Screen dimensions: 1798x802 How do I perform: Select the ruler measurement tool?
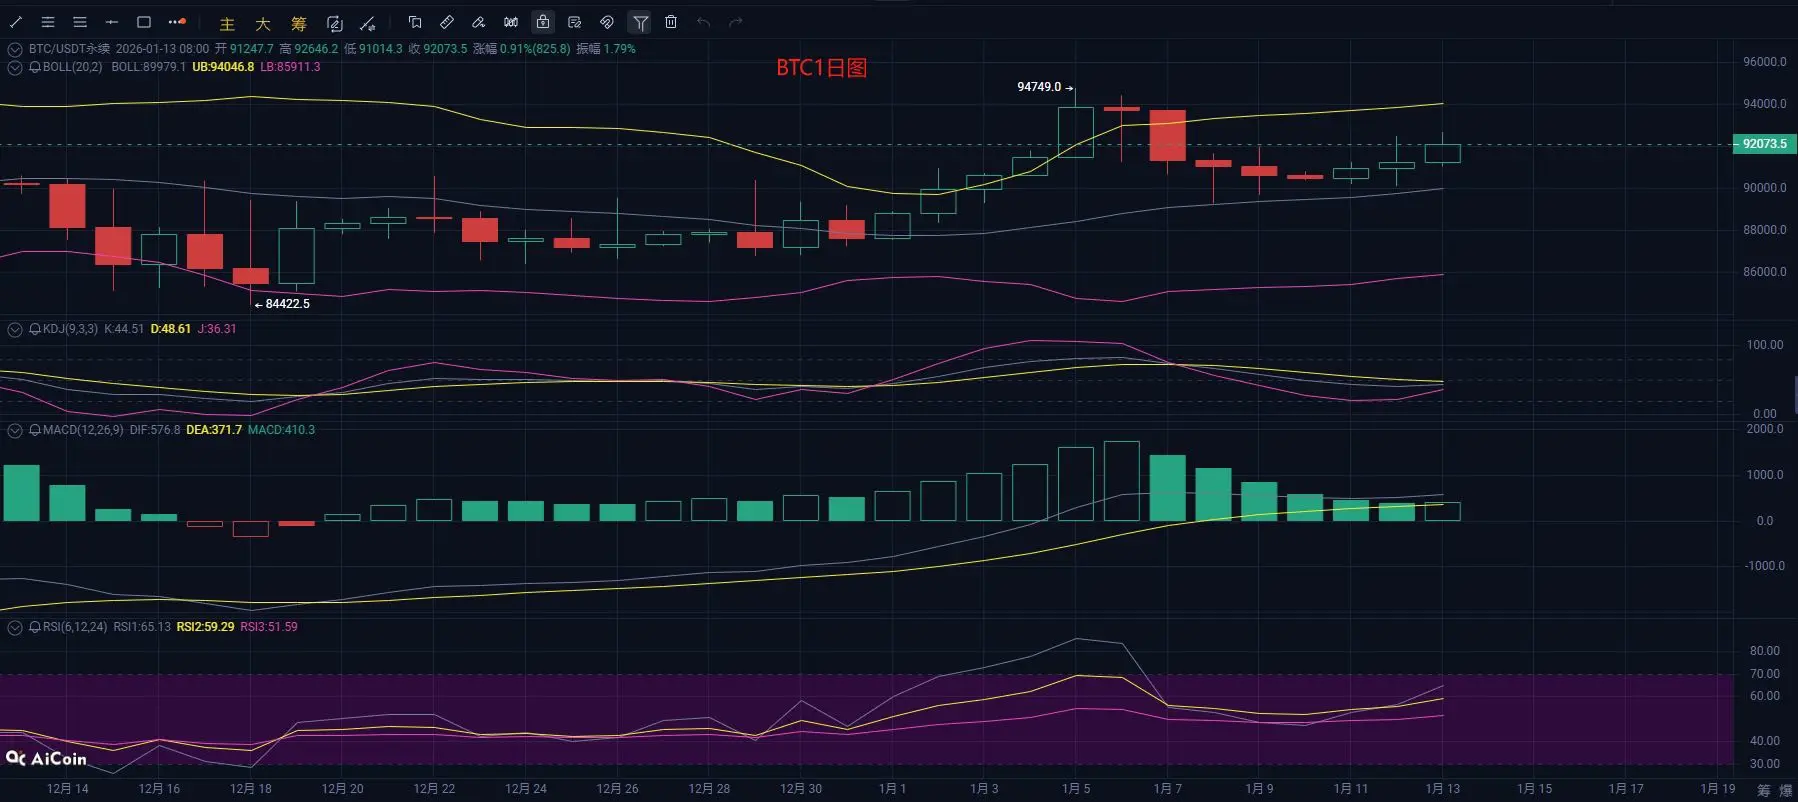click(447, 22)
